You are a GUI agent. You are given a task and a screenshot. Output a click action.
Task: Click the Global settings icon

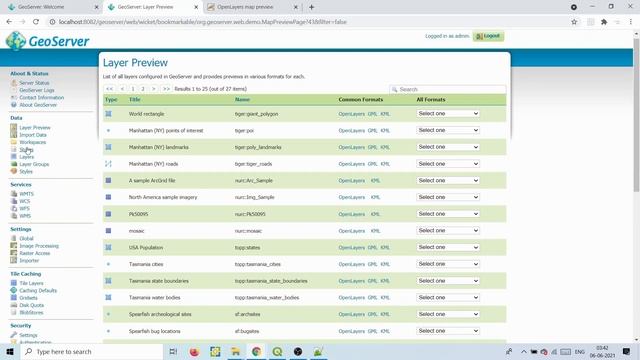[x=14, y=238]
